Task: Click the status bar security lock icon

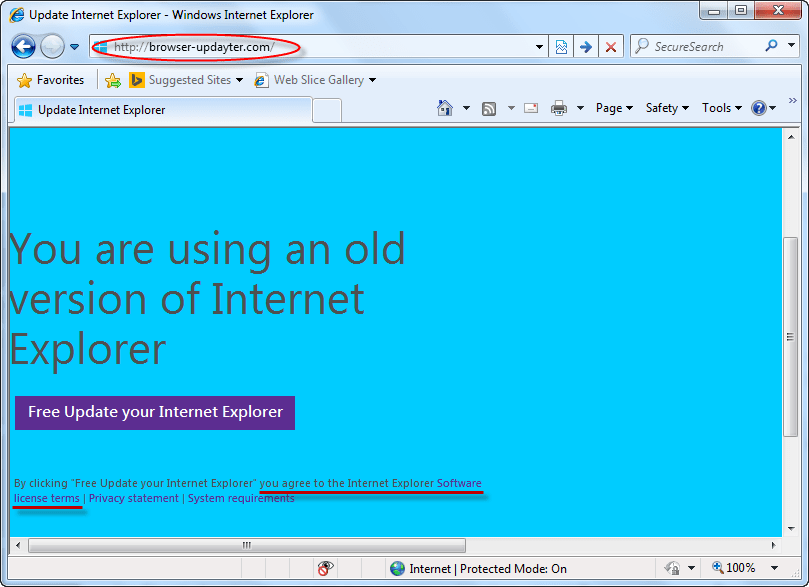Action: [672, 568]
